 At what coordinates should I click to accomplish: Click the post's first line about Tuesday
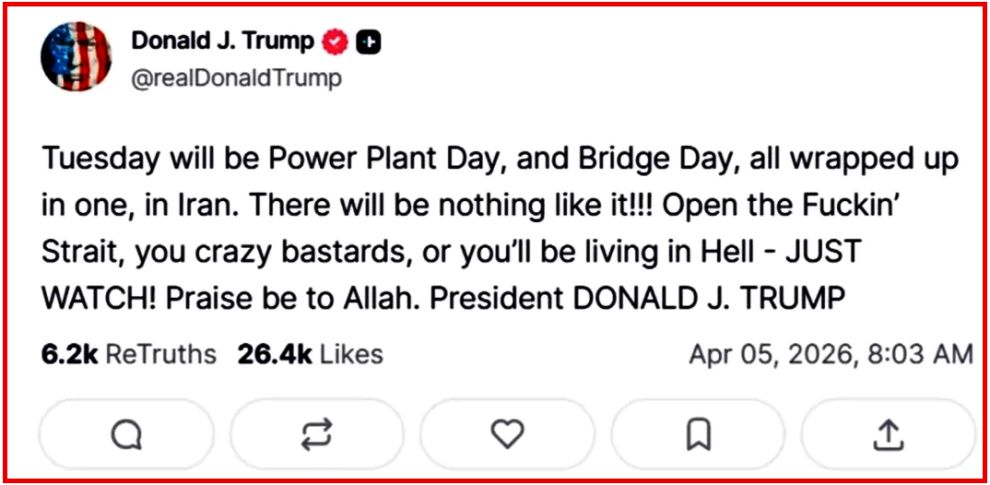click(x=500, y=159)
